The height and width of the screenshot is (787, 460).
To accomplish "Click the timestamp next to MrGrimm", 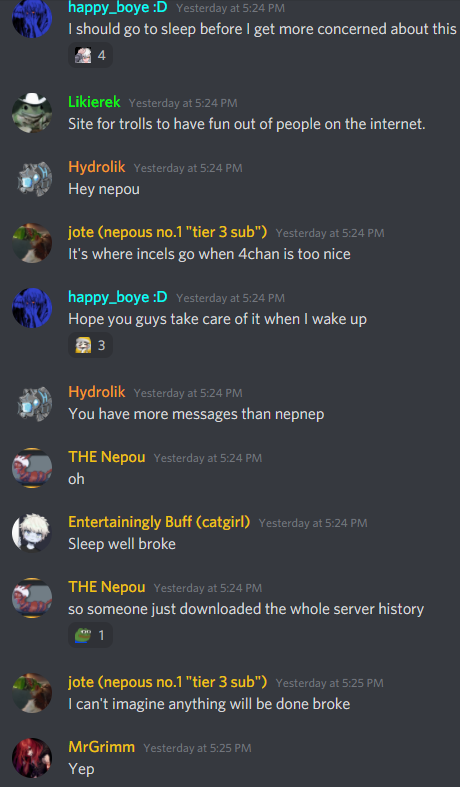I will [197, 748].
